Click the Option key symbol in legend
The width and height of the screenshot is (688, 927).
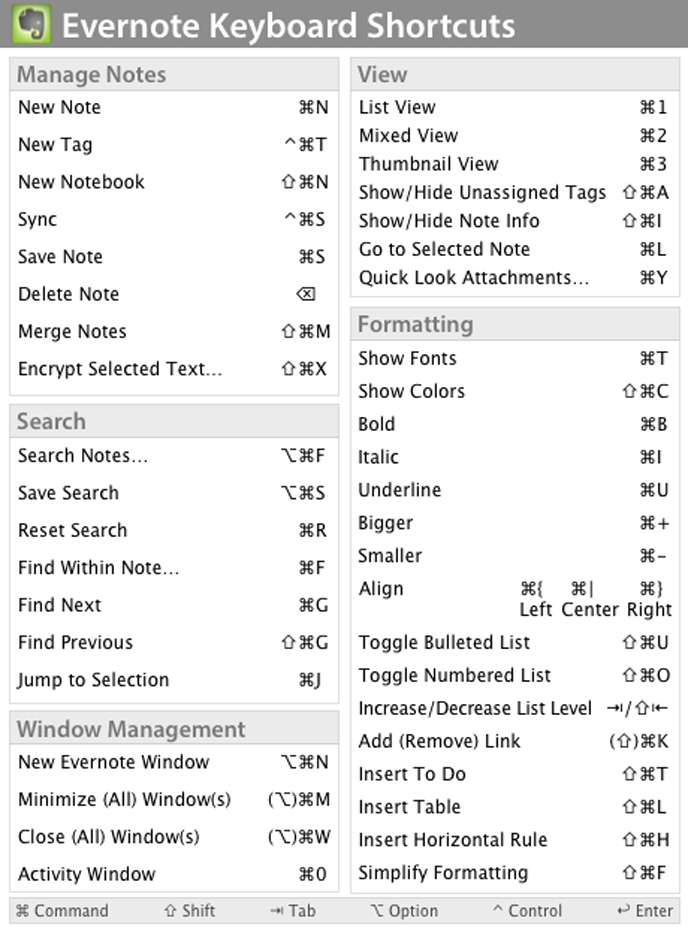coord(376,911)
